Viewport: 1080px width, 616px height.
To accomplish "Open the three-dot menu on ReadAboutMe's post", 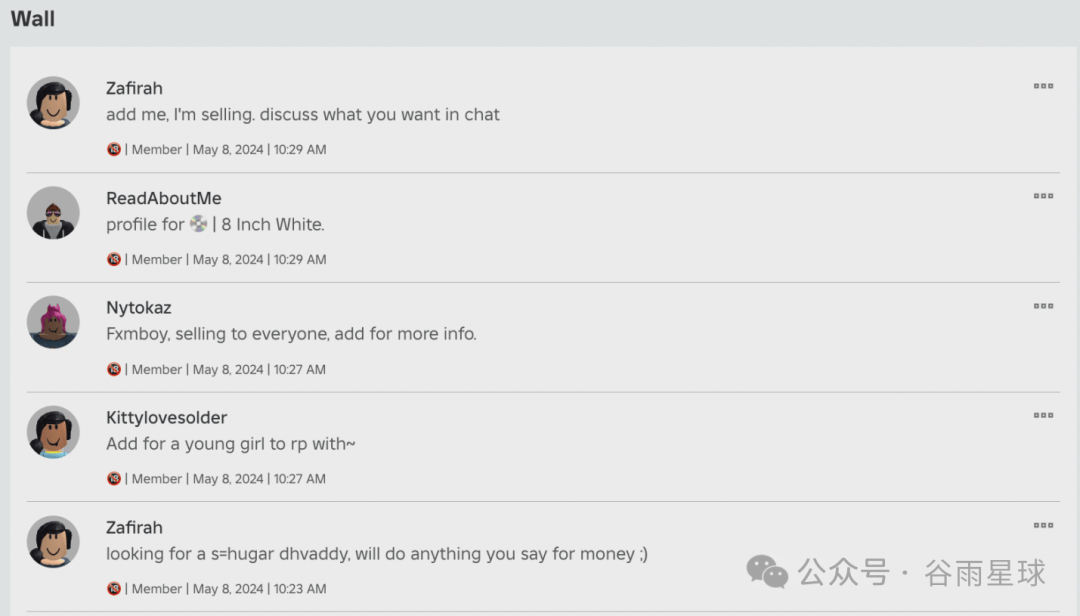I will 1043,196.
